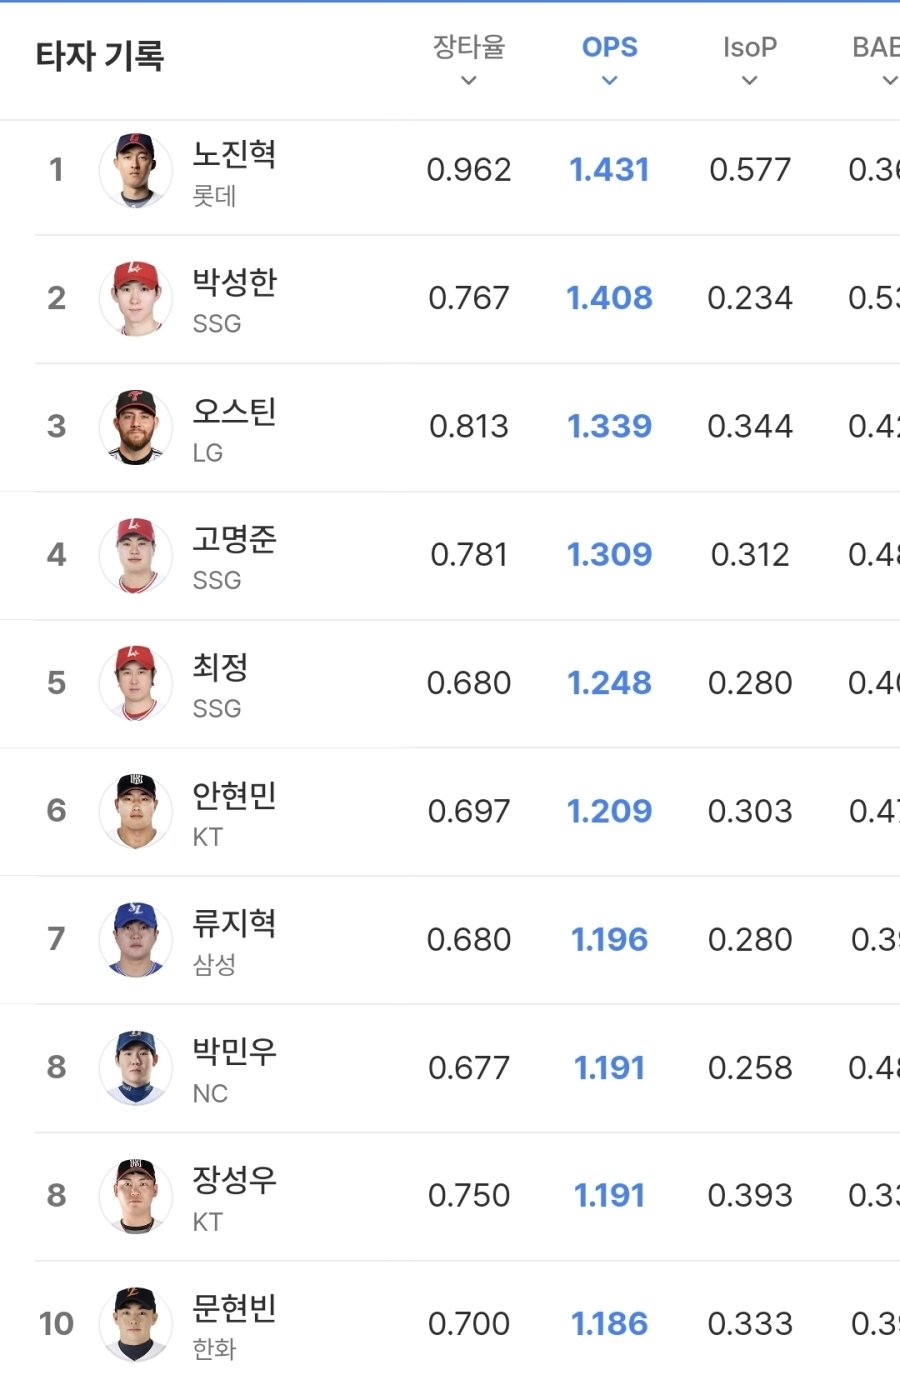Select the OPS column header
The width and height of the screenshot is (900, 1380).
pos(609,47)
